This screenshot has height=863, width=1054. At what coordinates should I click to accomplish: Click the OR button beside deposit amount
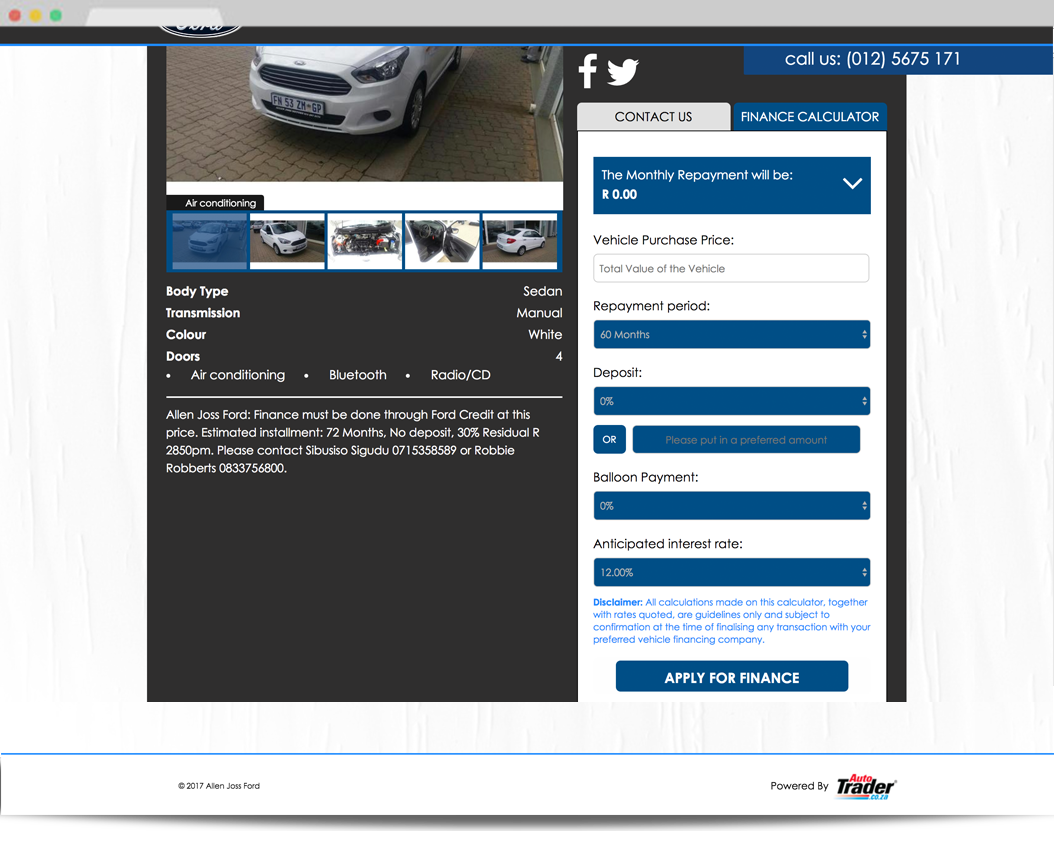tap(609, 440)
